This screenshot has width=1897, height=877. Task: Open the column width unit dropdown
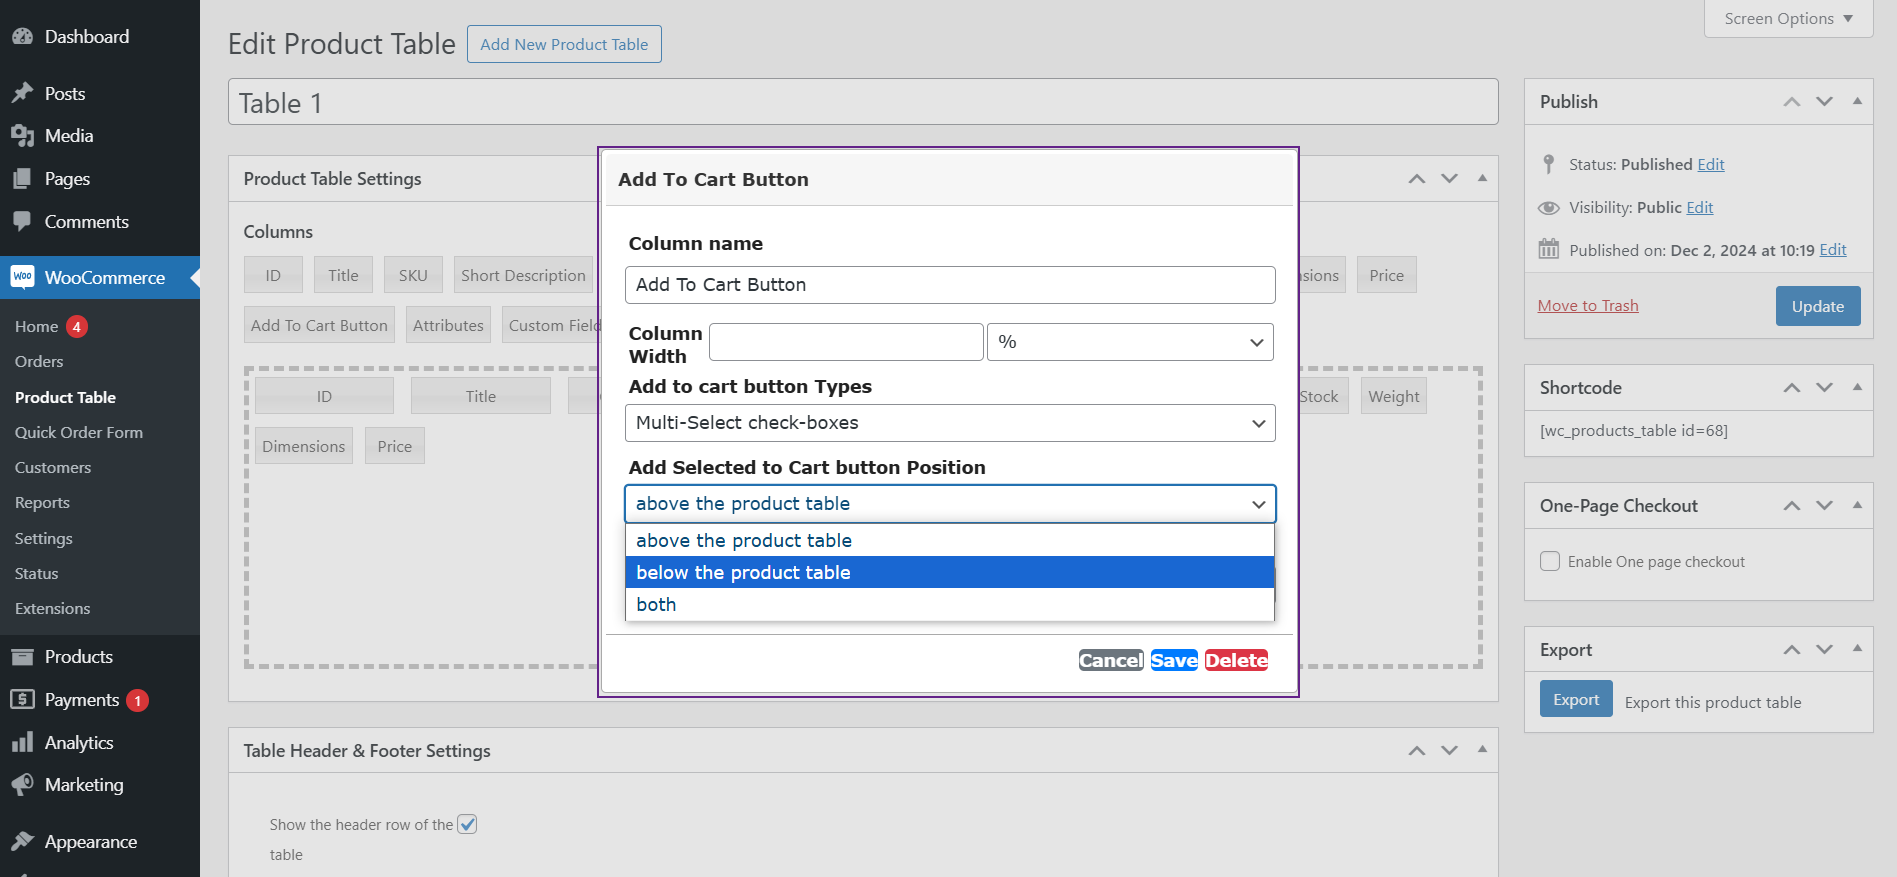point(1130,342)
